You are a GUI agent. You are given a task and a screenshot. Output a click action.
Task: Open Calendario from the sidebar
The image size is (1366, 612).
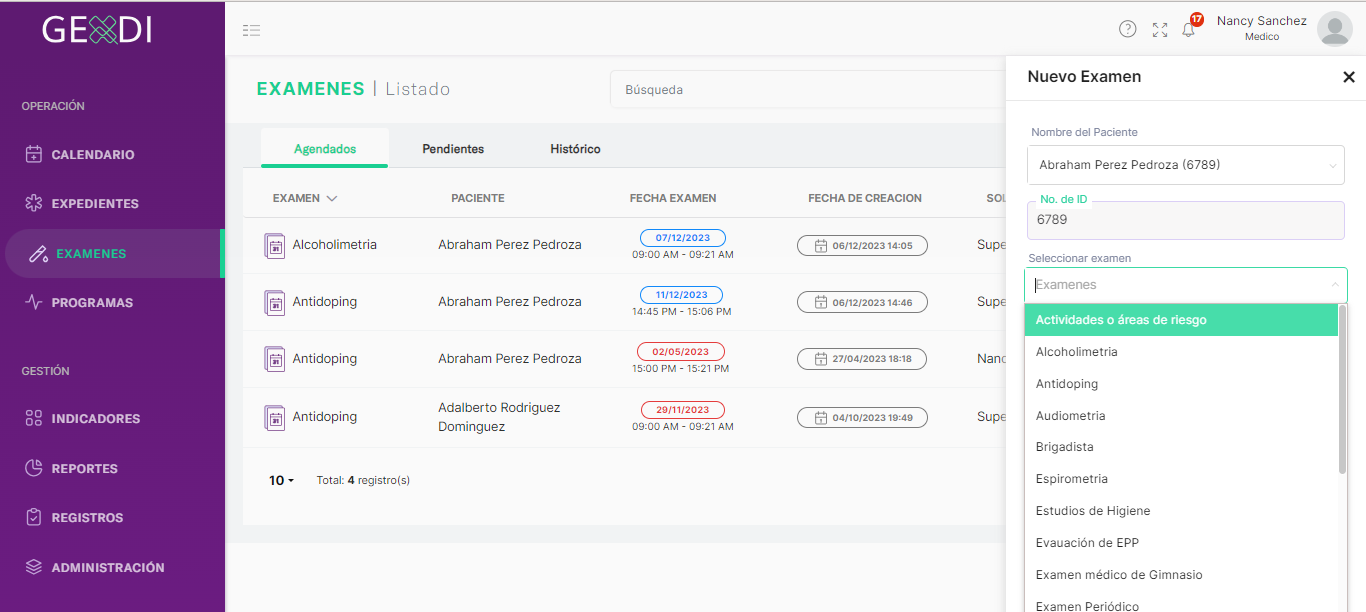click(x=93, y=155)
